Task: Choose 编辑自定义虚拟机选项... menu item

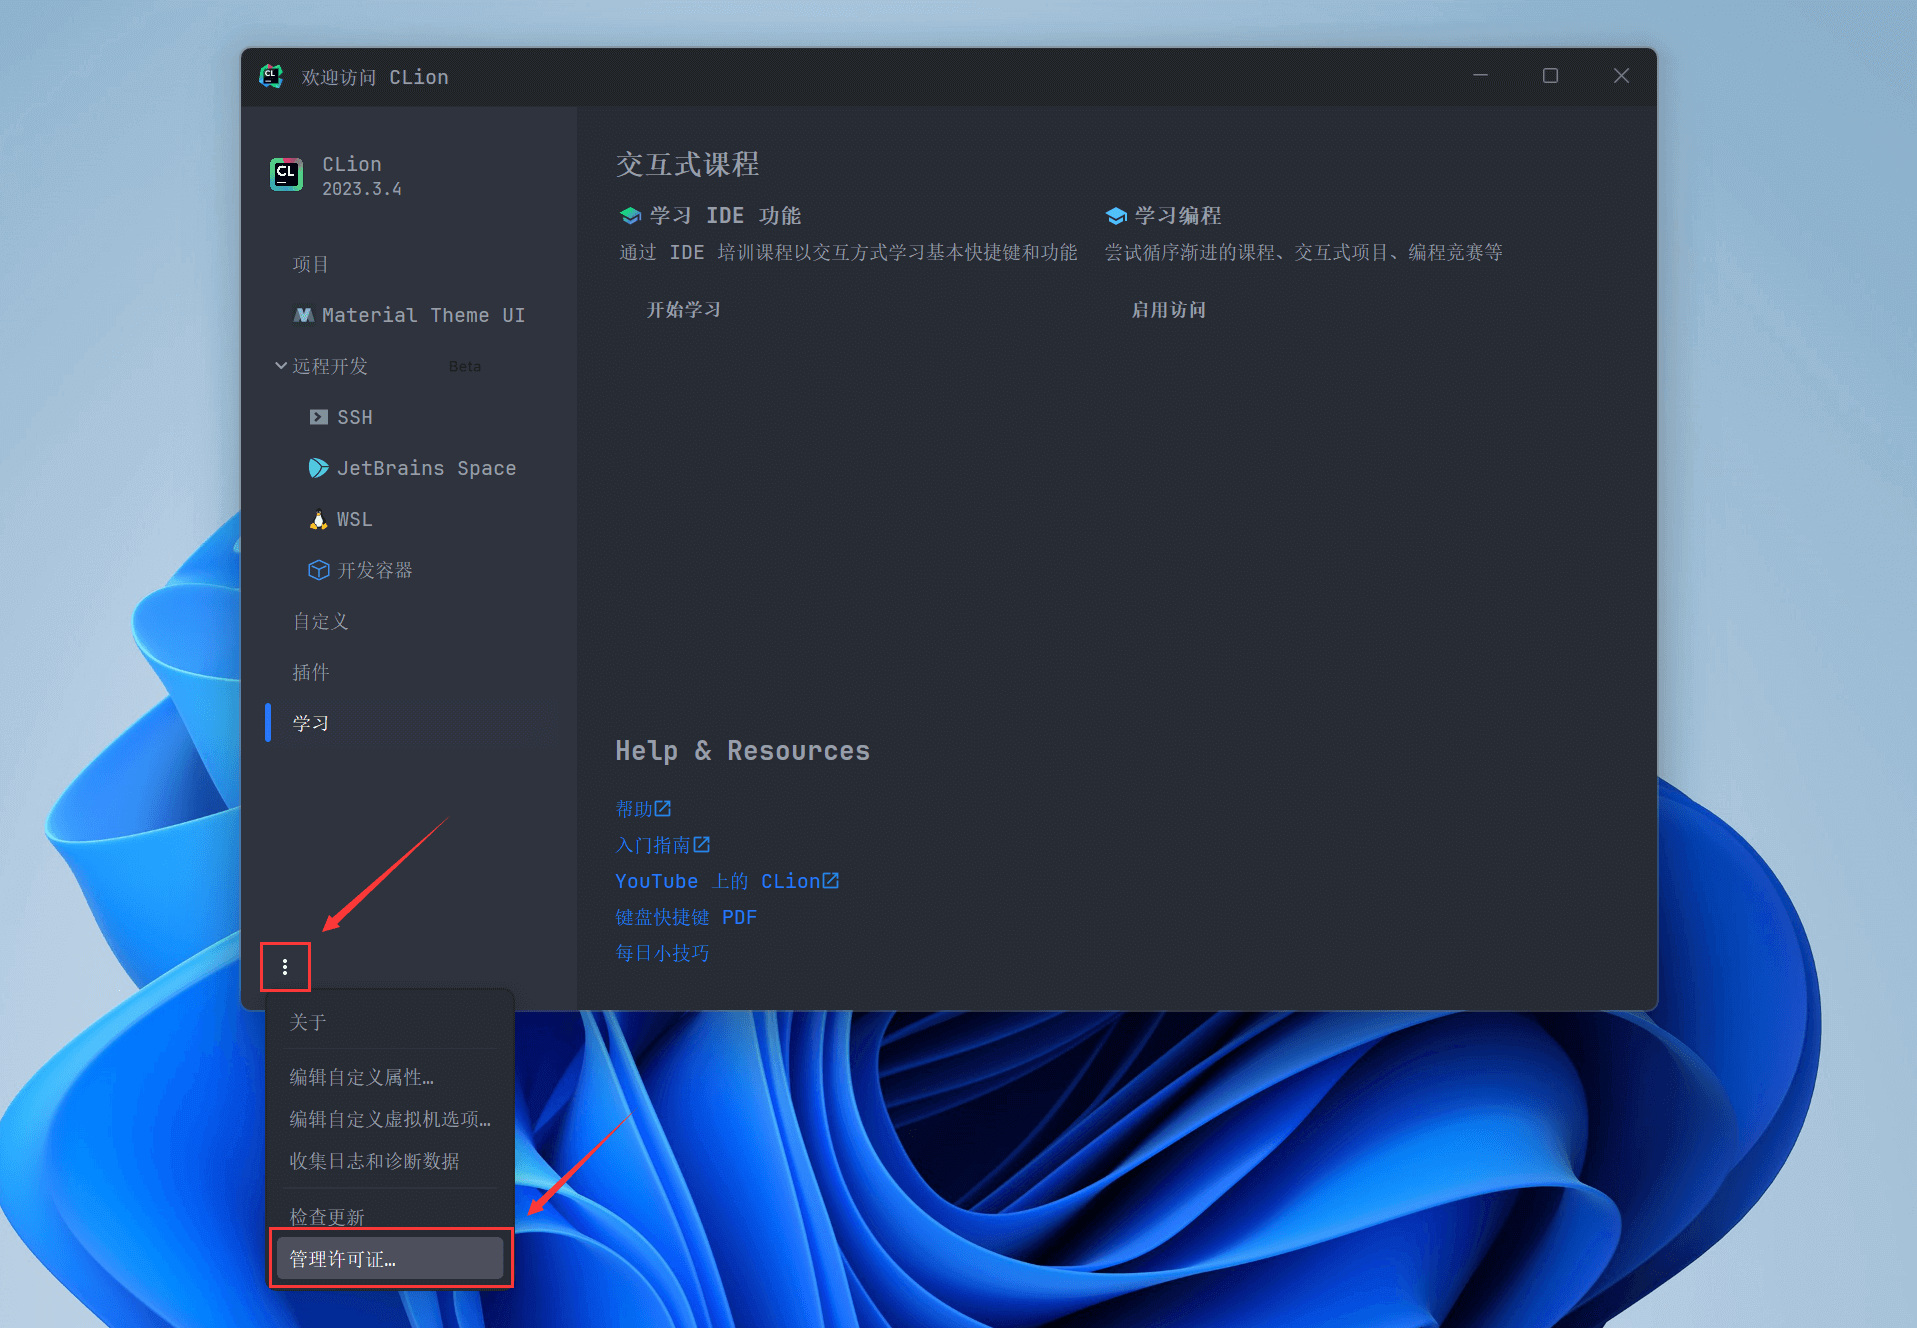Action: (390, 1119)
